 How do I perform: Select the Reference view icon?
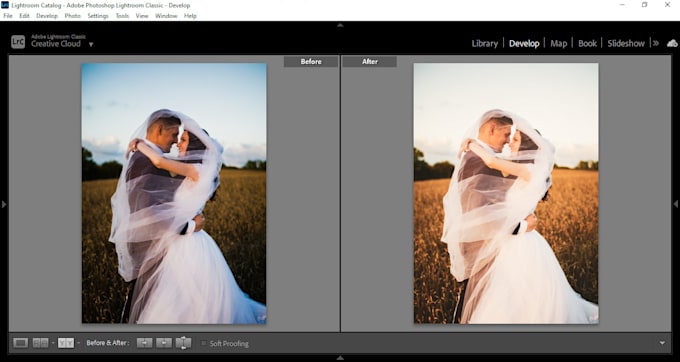tap(41, 343)
